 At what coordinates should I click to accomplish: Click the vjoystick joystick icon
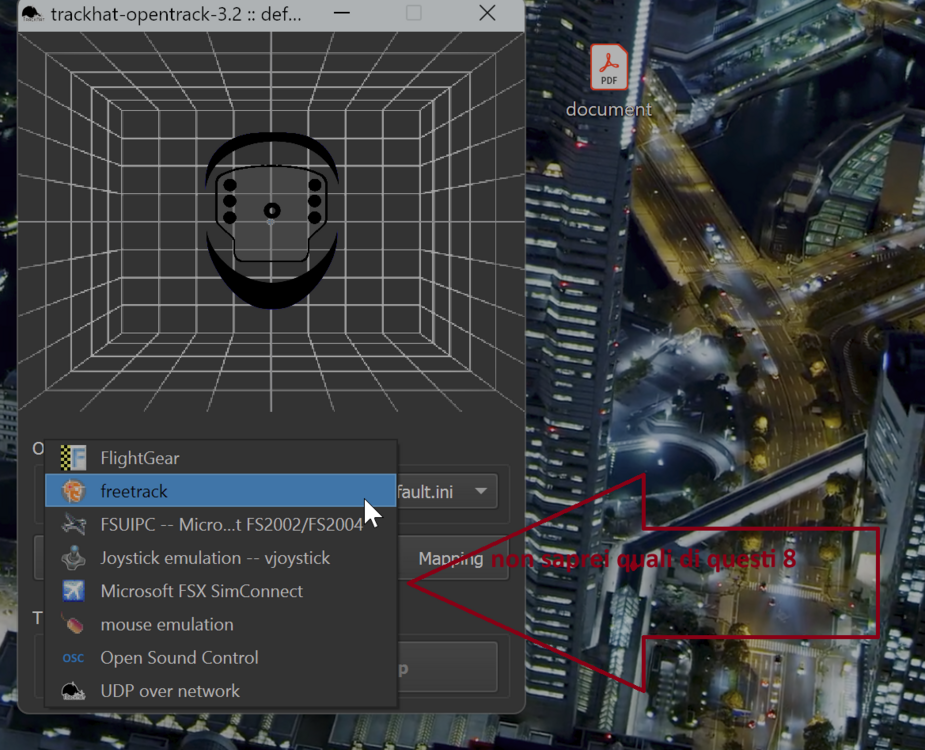click(71, 558)
